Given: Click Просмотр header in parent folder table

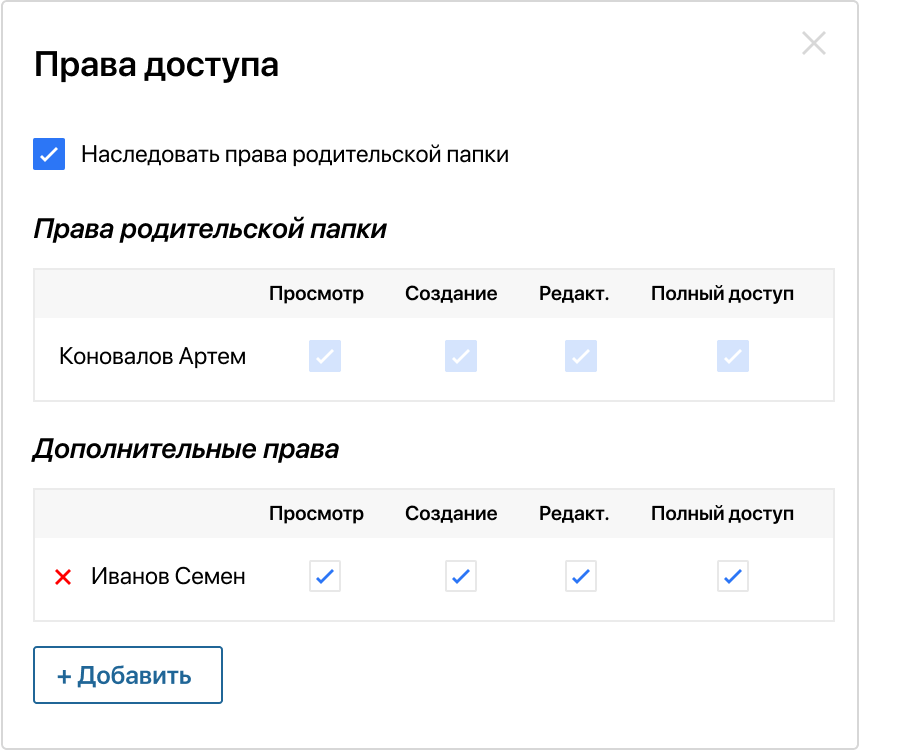Looking at the screenshot, I should (317, 293).
